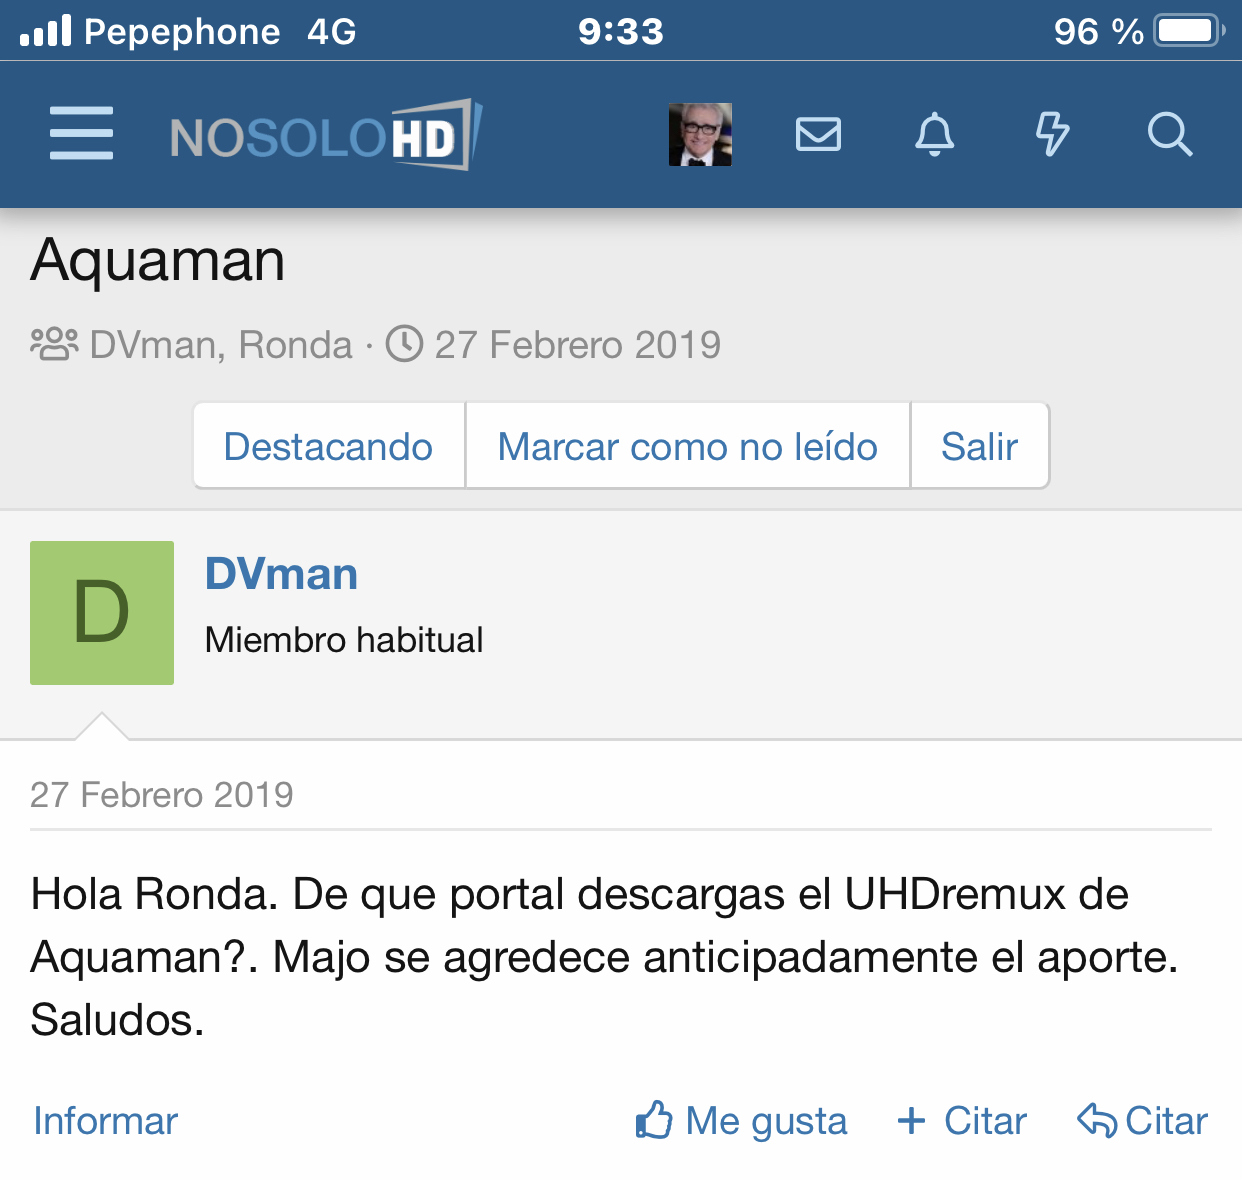1242x1180 pixels.
Task: Reply quoting the post with arrow Citar
Action: 1142,1121
